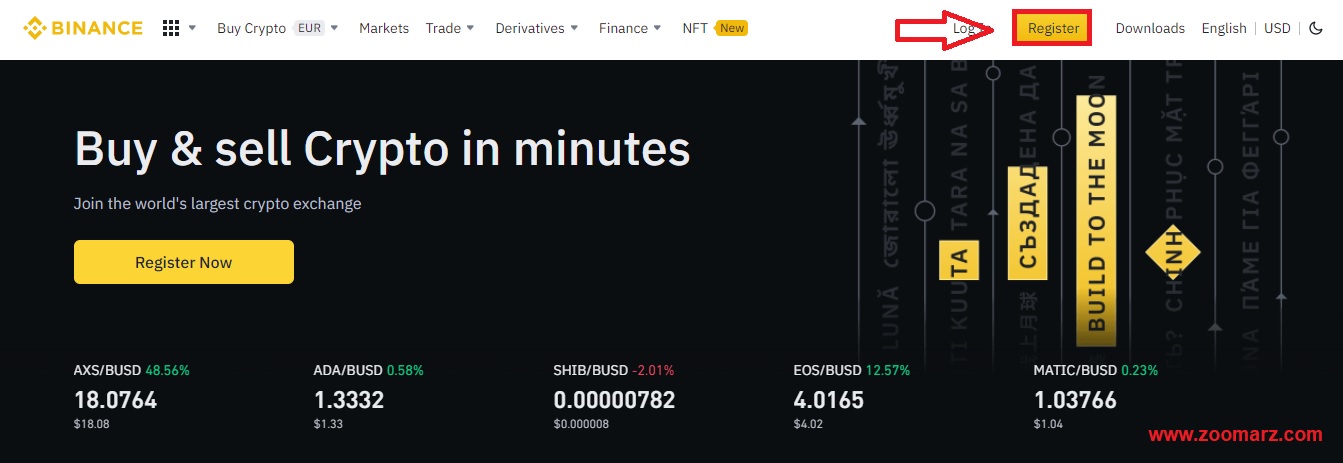This screenshot has height=463, width=1343.
Task: Open the MATIC/BUSD pair
Action: click(1075, 370)
